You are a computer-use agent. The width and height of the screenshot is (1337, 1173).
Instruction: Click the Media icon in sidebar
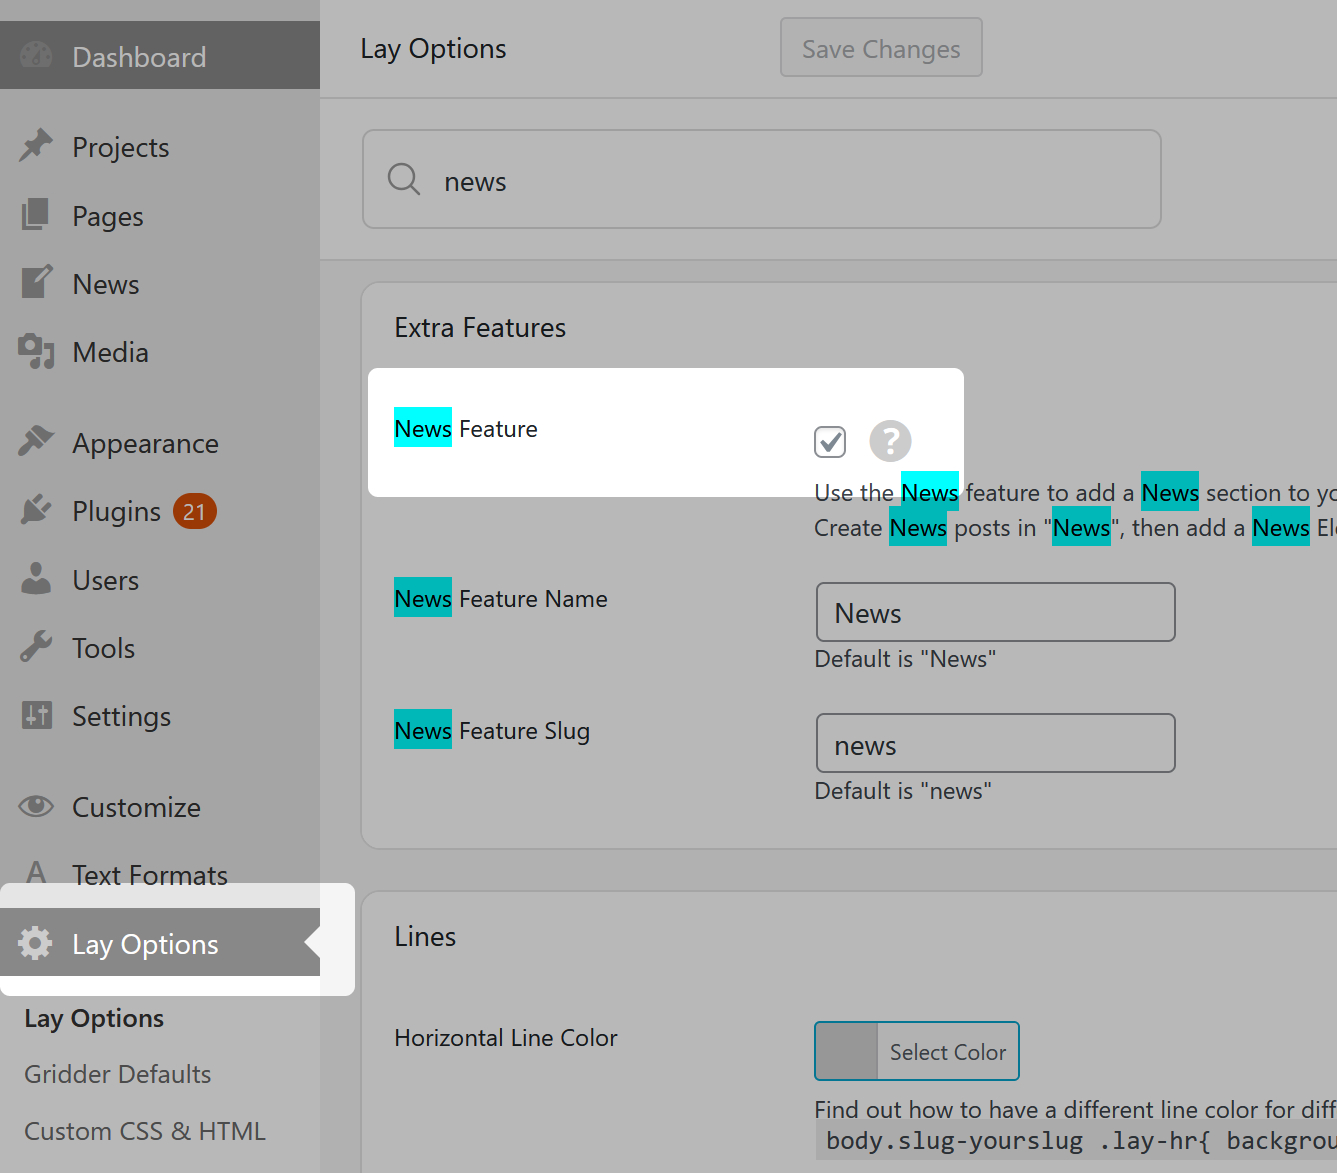36,352
